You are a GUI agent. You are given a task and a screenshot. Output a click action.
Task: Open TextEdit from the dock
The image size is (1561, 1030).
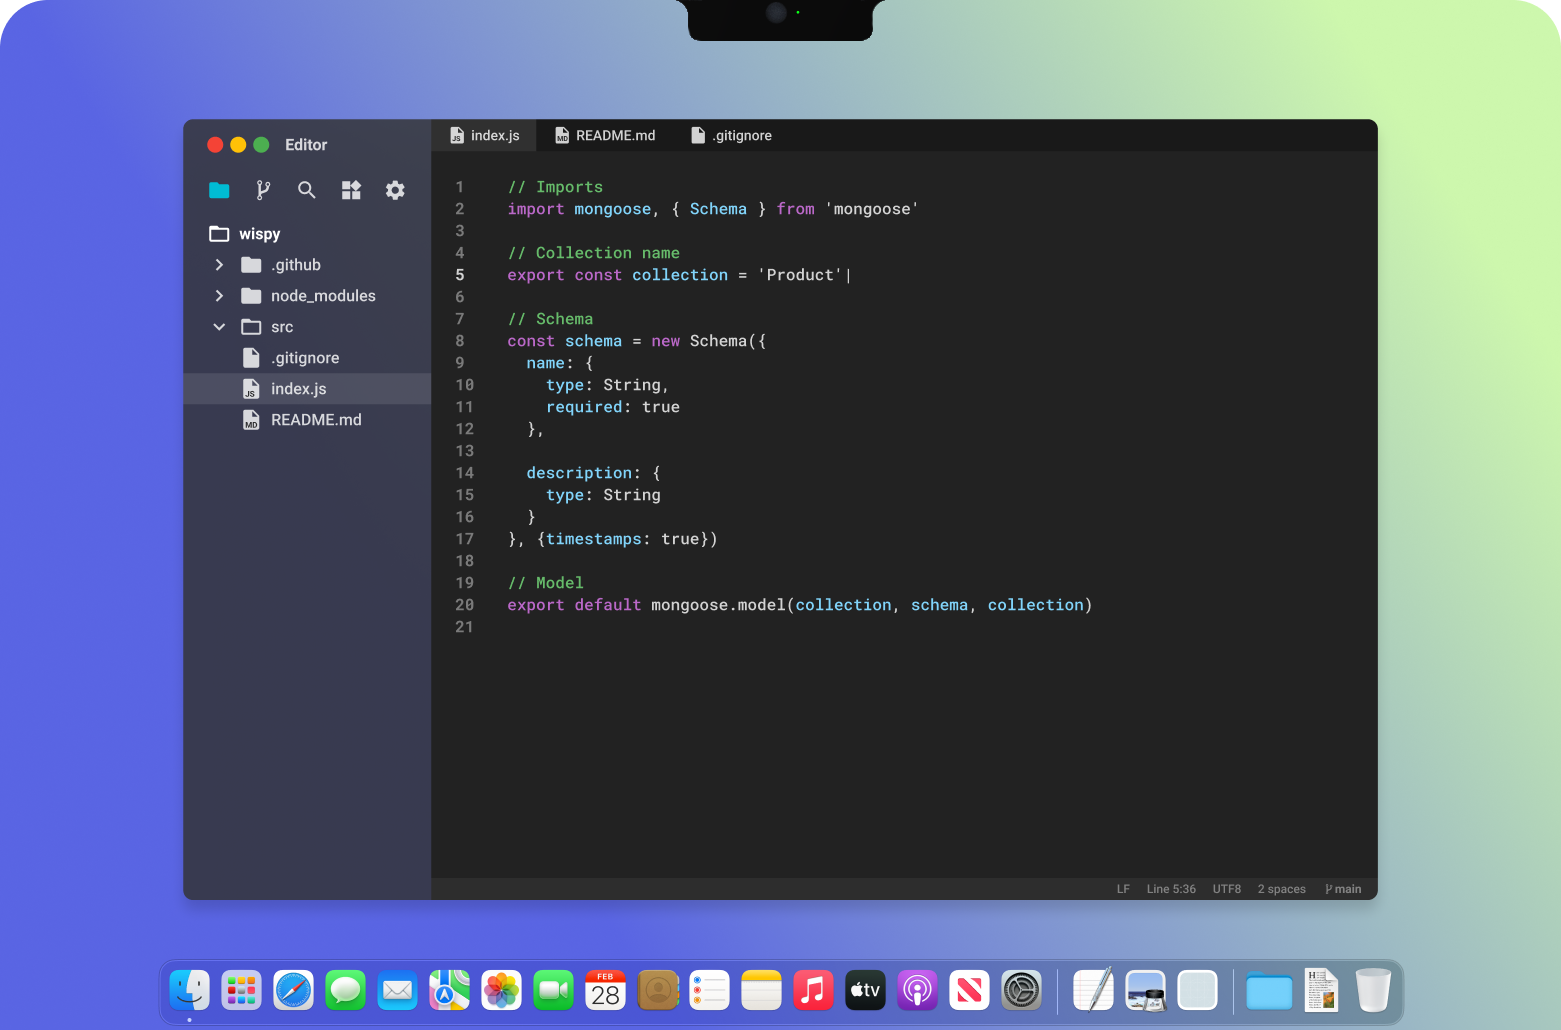coord(1093,991)
